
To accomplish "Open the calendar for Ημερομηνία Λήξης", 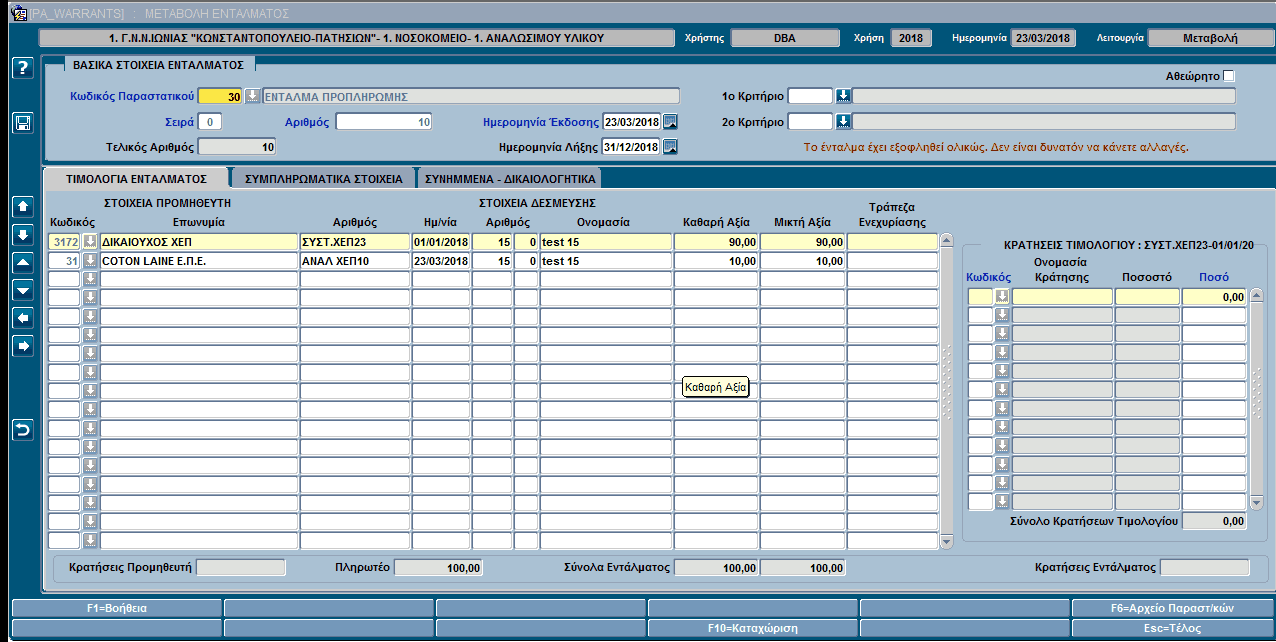I will pos(670,147).
